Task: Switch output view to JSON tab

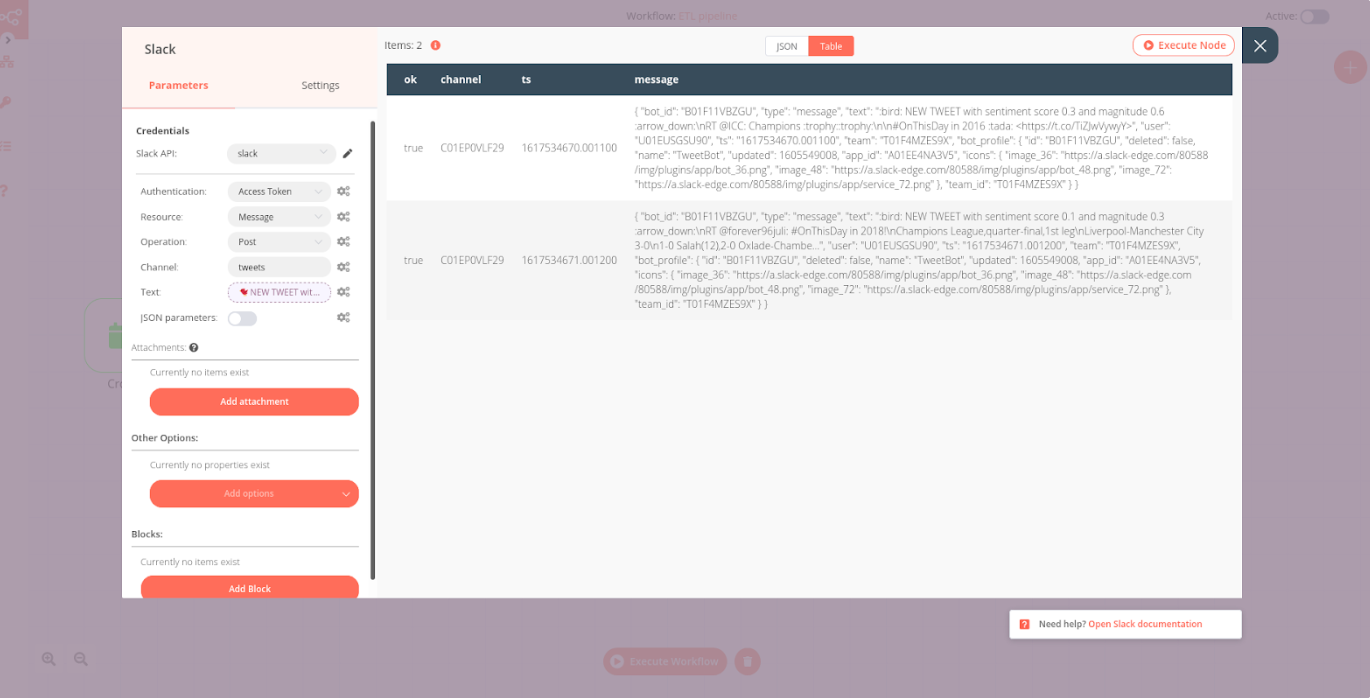Action: [786, 46]
